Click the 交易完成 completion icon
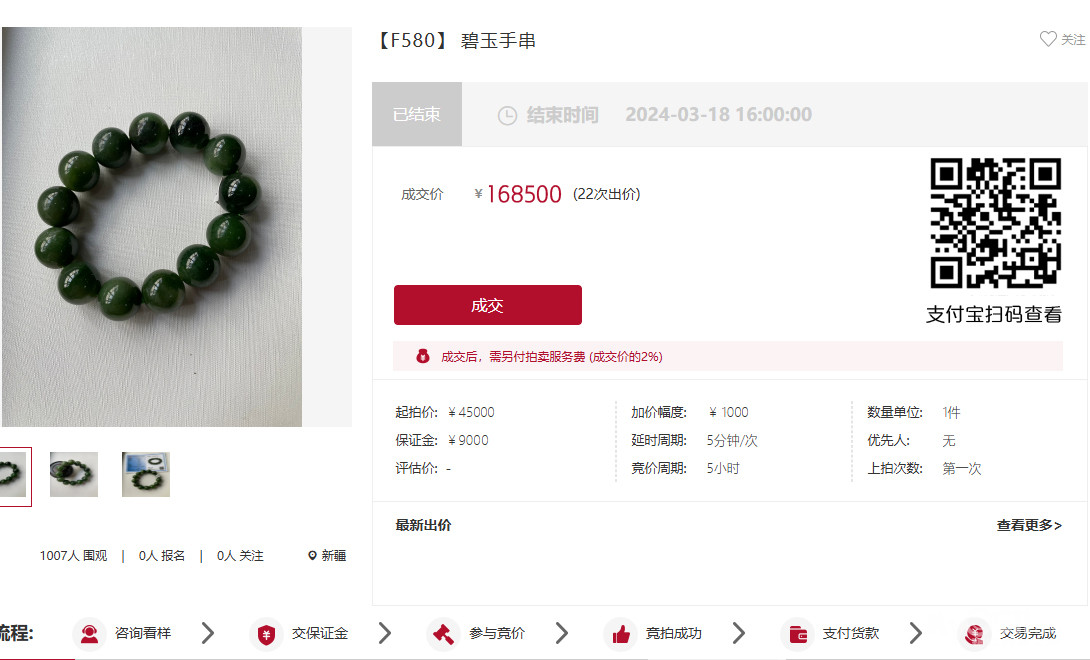The image size is (1090, 660). (x=975, y=634)
